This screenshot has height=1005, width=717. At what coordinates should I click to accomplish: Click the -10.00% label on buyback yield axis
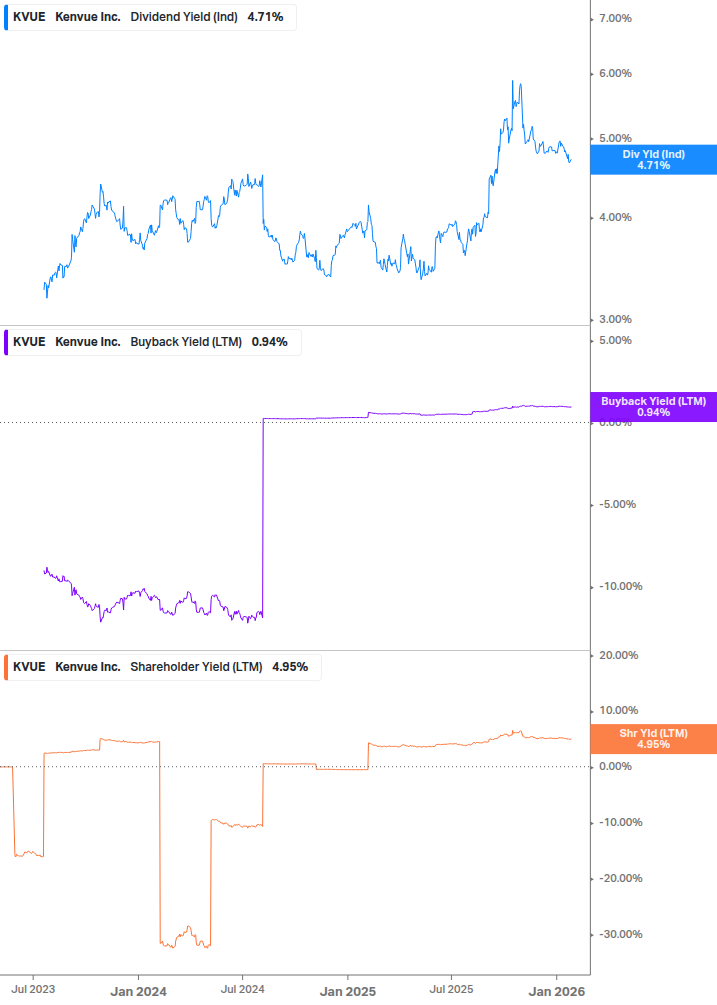(x=620, y=586)
